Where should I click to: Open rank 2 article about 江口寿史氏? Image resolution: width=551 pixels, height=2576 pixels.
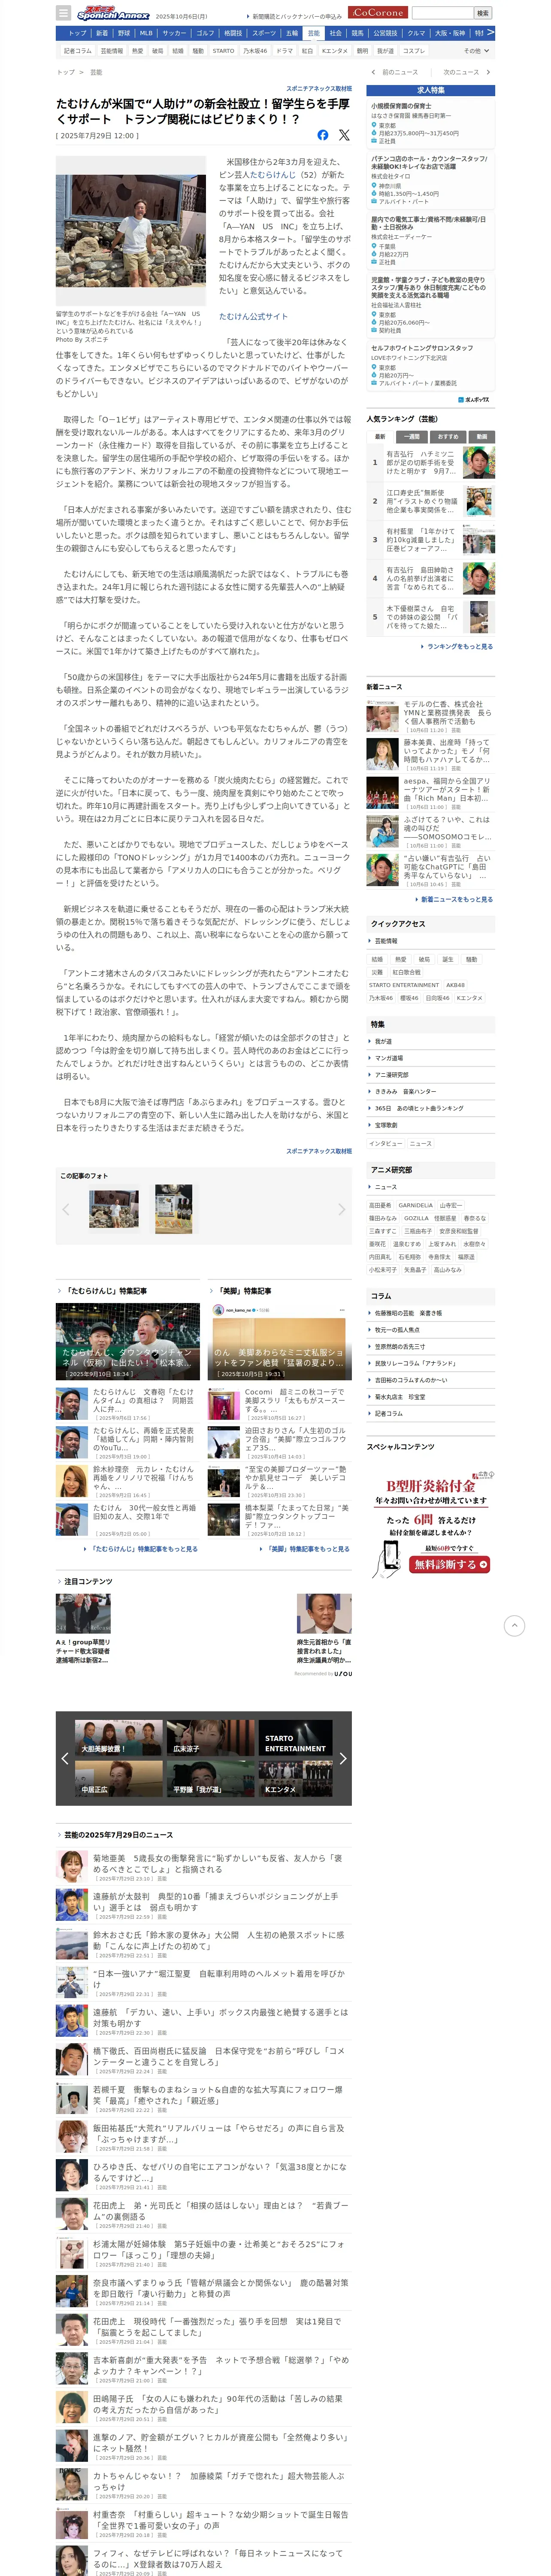[431, 501]
